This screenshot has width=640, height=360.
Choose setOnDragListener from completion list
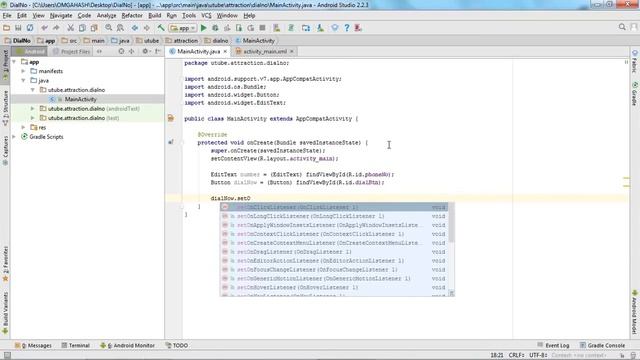pyautogui.click(x=334, y=252)
